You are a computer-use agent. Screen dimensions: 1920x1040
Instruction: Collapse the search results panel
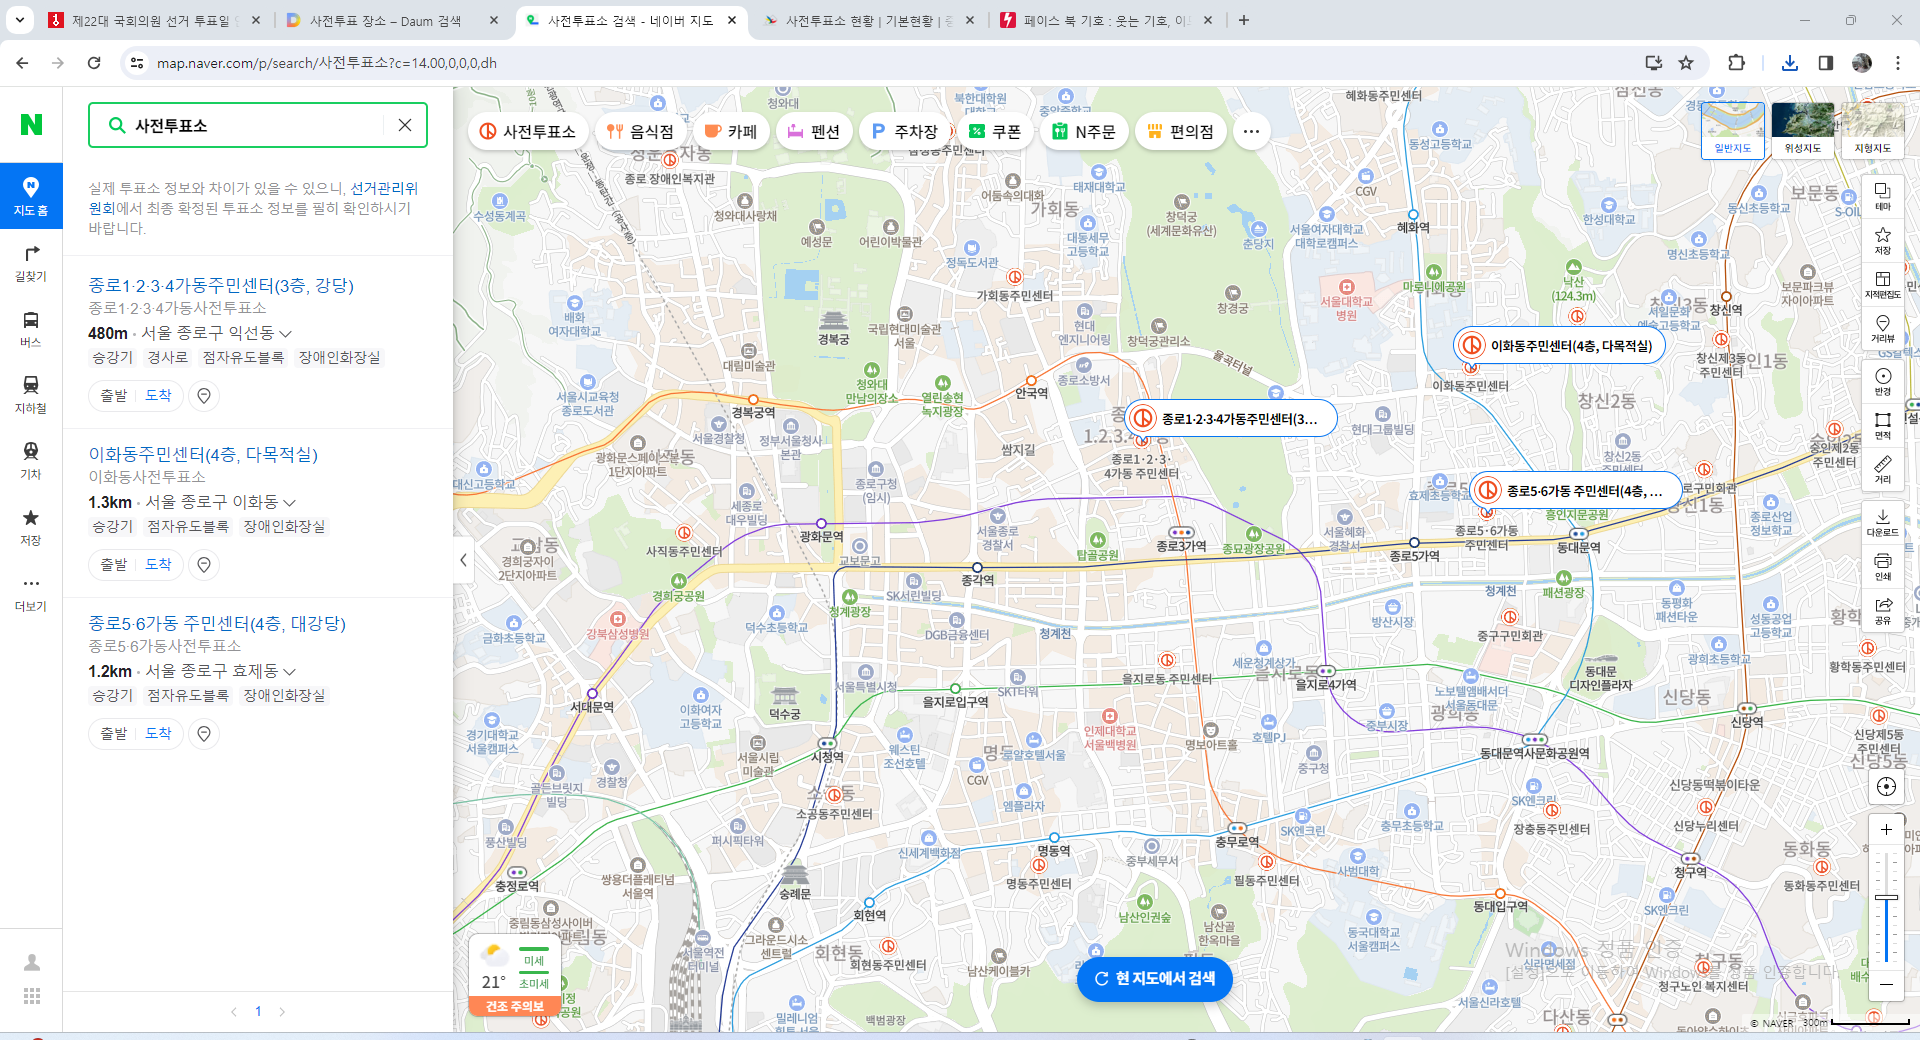pyautogui.click(x=464, y=561)
